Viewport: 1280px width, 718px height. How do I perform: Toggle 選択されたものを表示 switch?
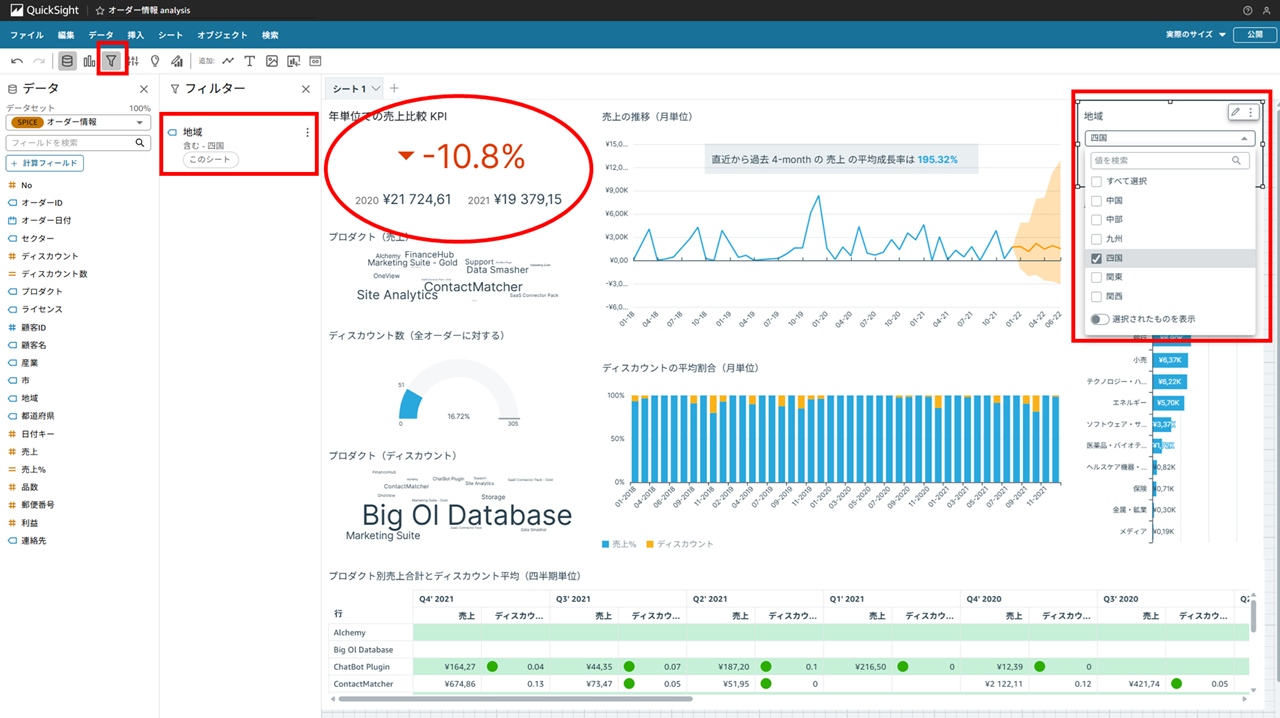pyautogui.click(x=1100, y=319)
